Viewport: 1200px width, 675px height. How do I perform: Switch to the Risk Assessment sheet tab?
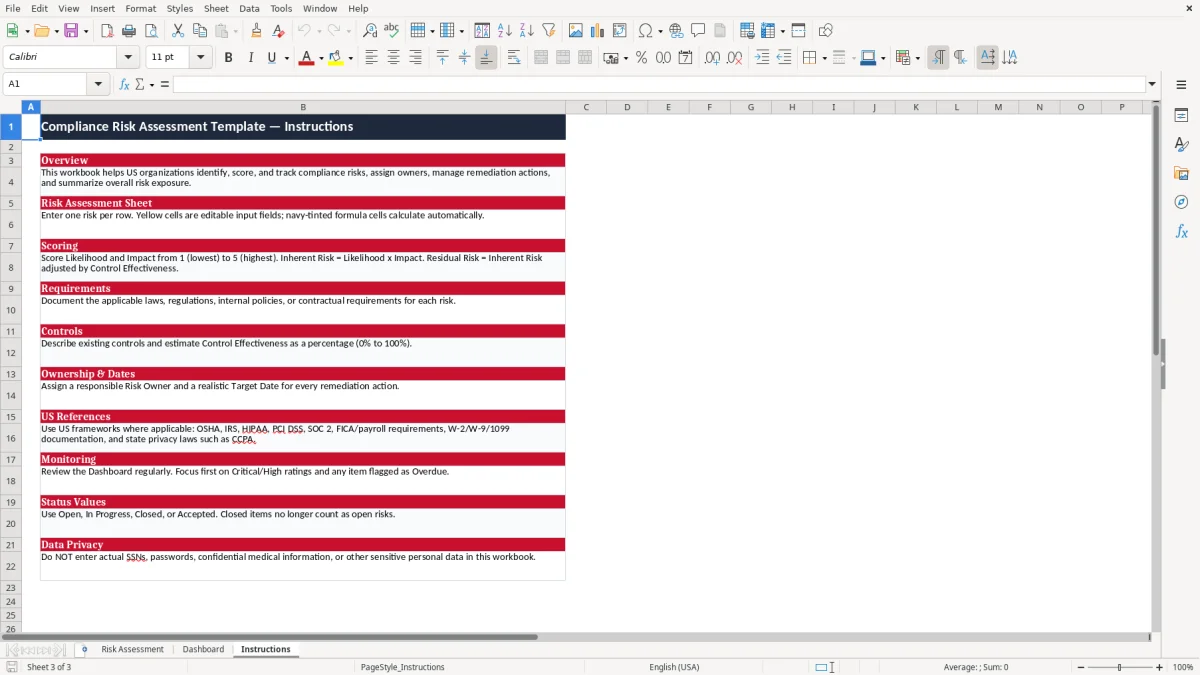pos(132,649)
